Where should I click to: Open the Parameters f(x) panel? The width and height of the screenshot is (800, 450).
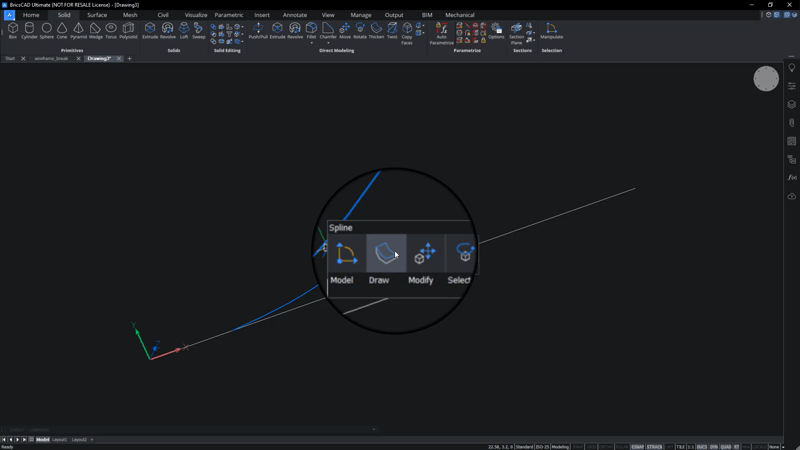791,178
